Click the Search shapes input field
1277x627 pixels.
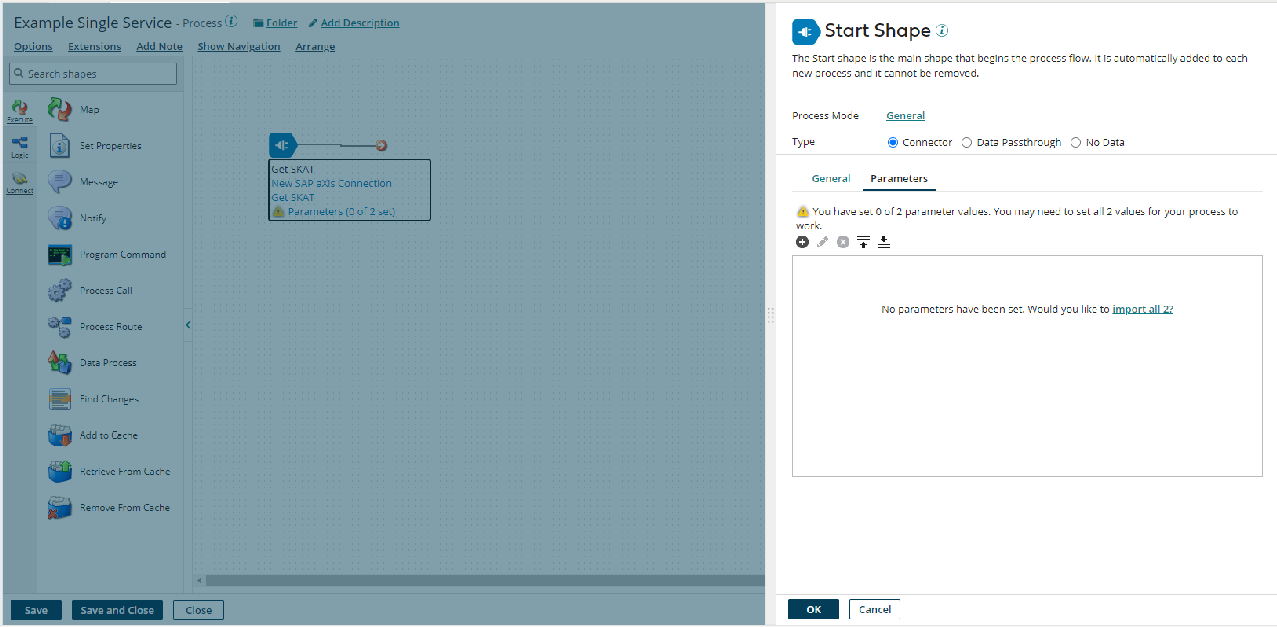coord(93,74)
